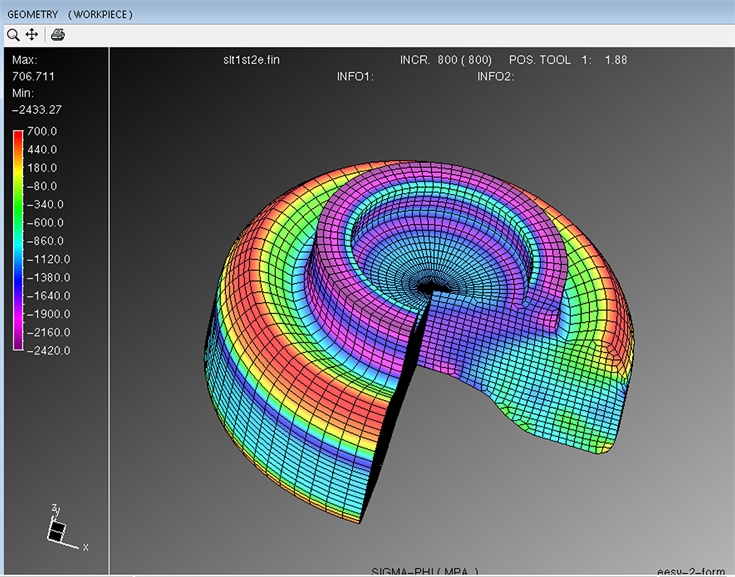Viewport: 735px width, 577px height.
Task: Click the INFO2 field label
Action: tap(495, 76)
